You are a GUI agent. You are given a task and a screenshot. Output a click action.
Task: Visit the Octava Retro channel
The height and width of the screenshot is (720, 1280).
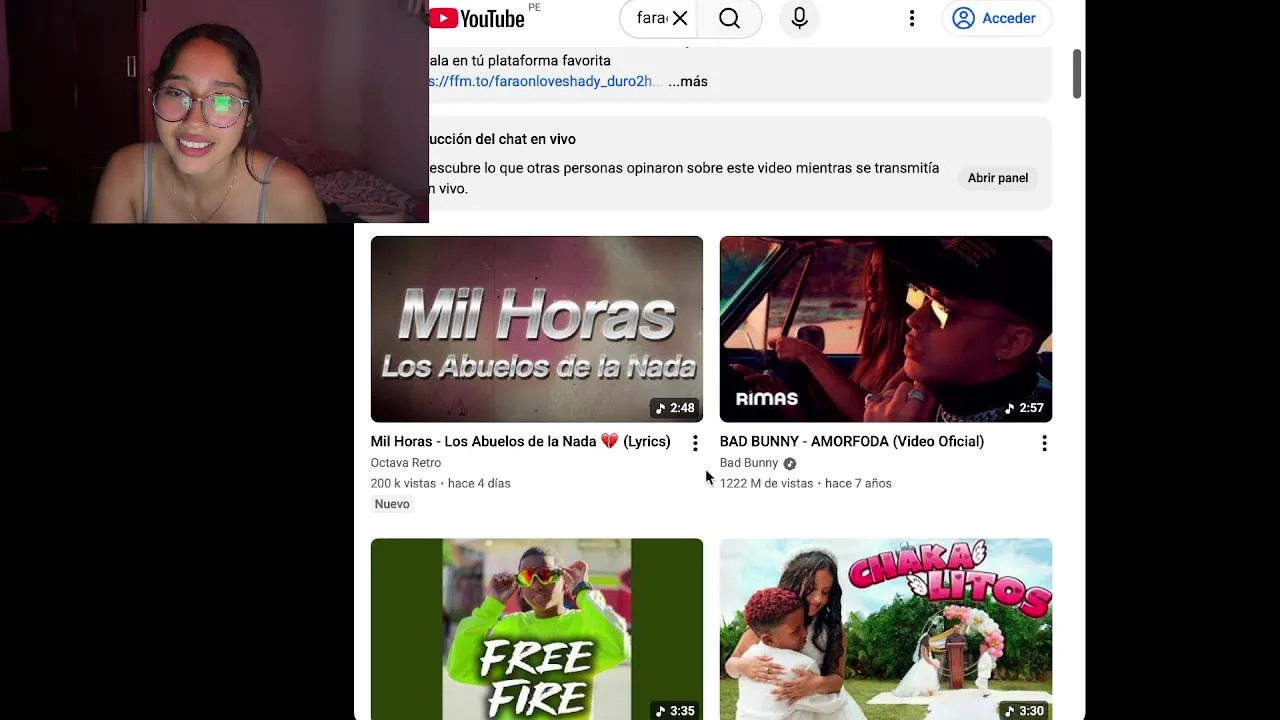[x=406, y=463]
